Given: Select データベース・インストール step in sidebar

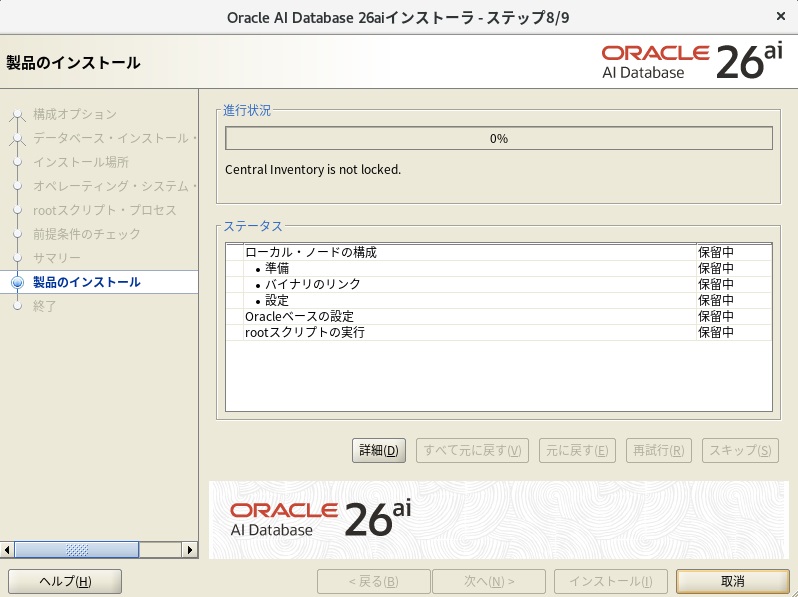Looking at the screenshot, I should (115, 138).
